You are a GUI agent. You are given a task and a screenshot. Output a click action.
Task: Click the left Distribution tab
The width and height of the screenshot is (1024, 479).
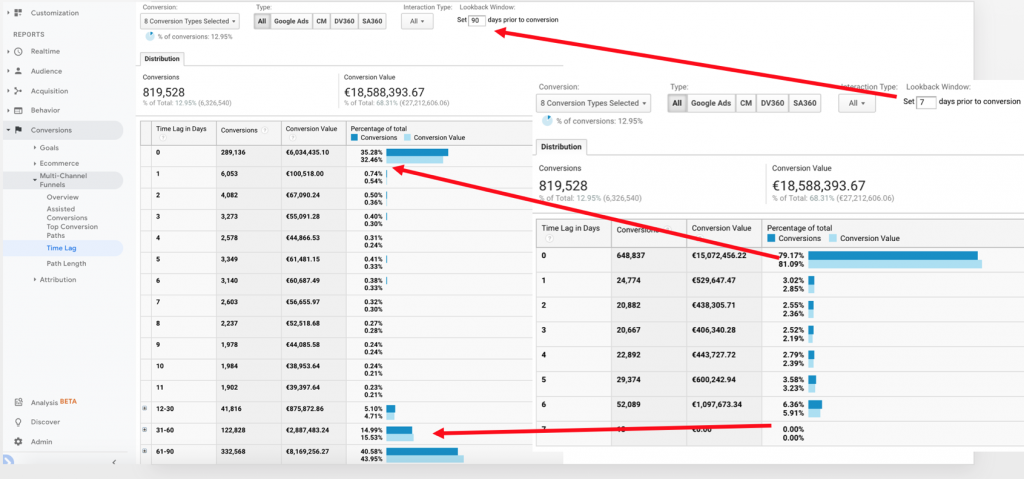coord(162,59)
